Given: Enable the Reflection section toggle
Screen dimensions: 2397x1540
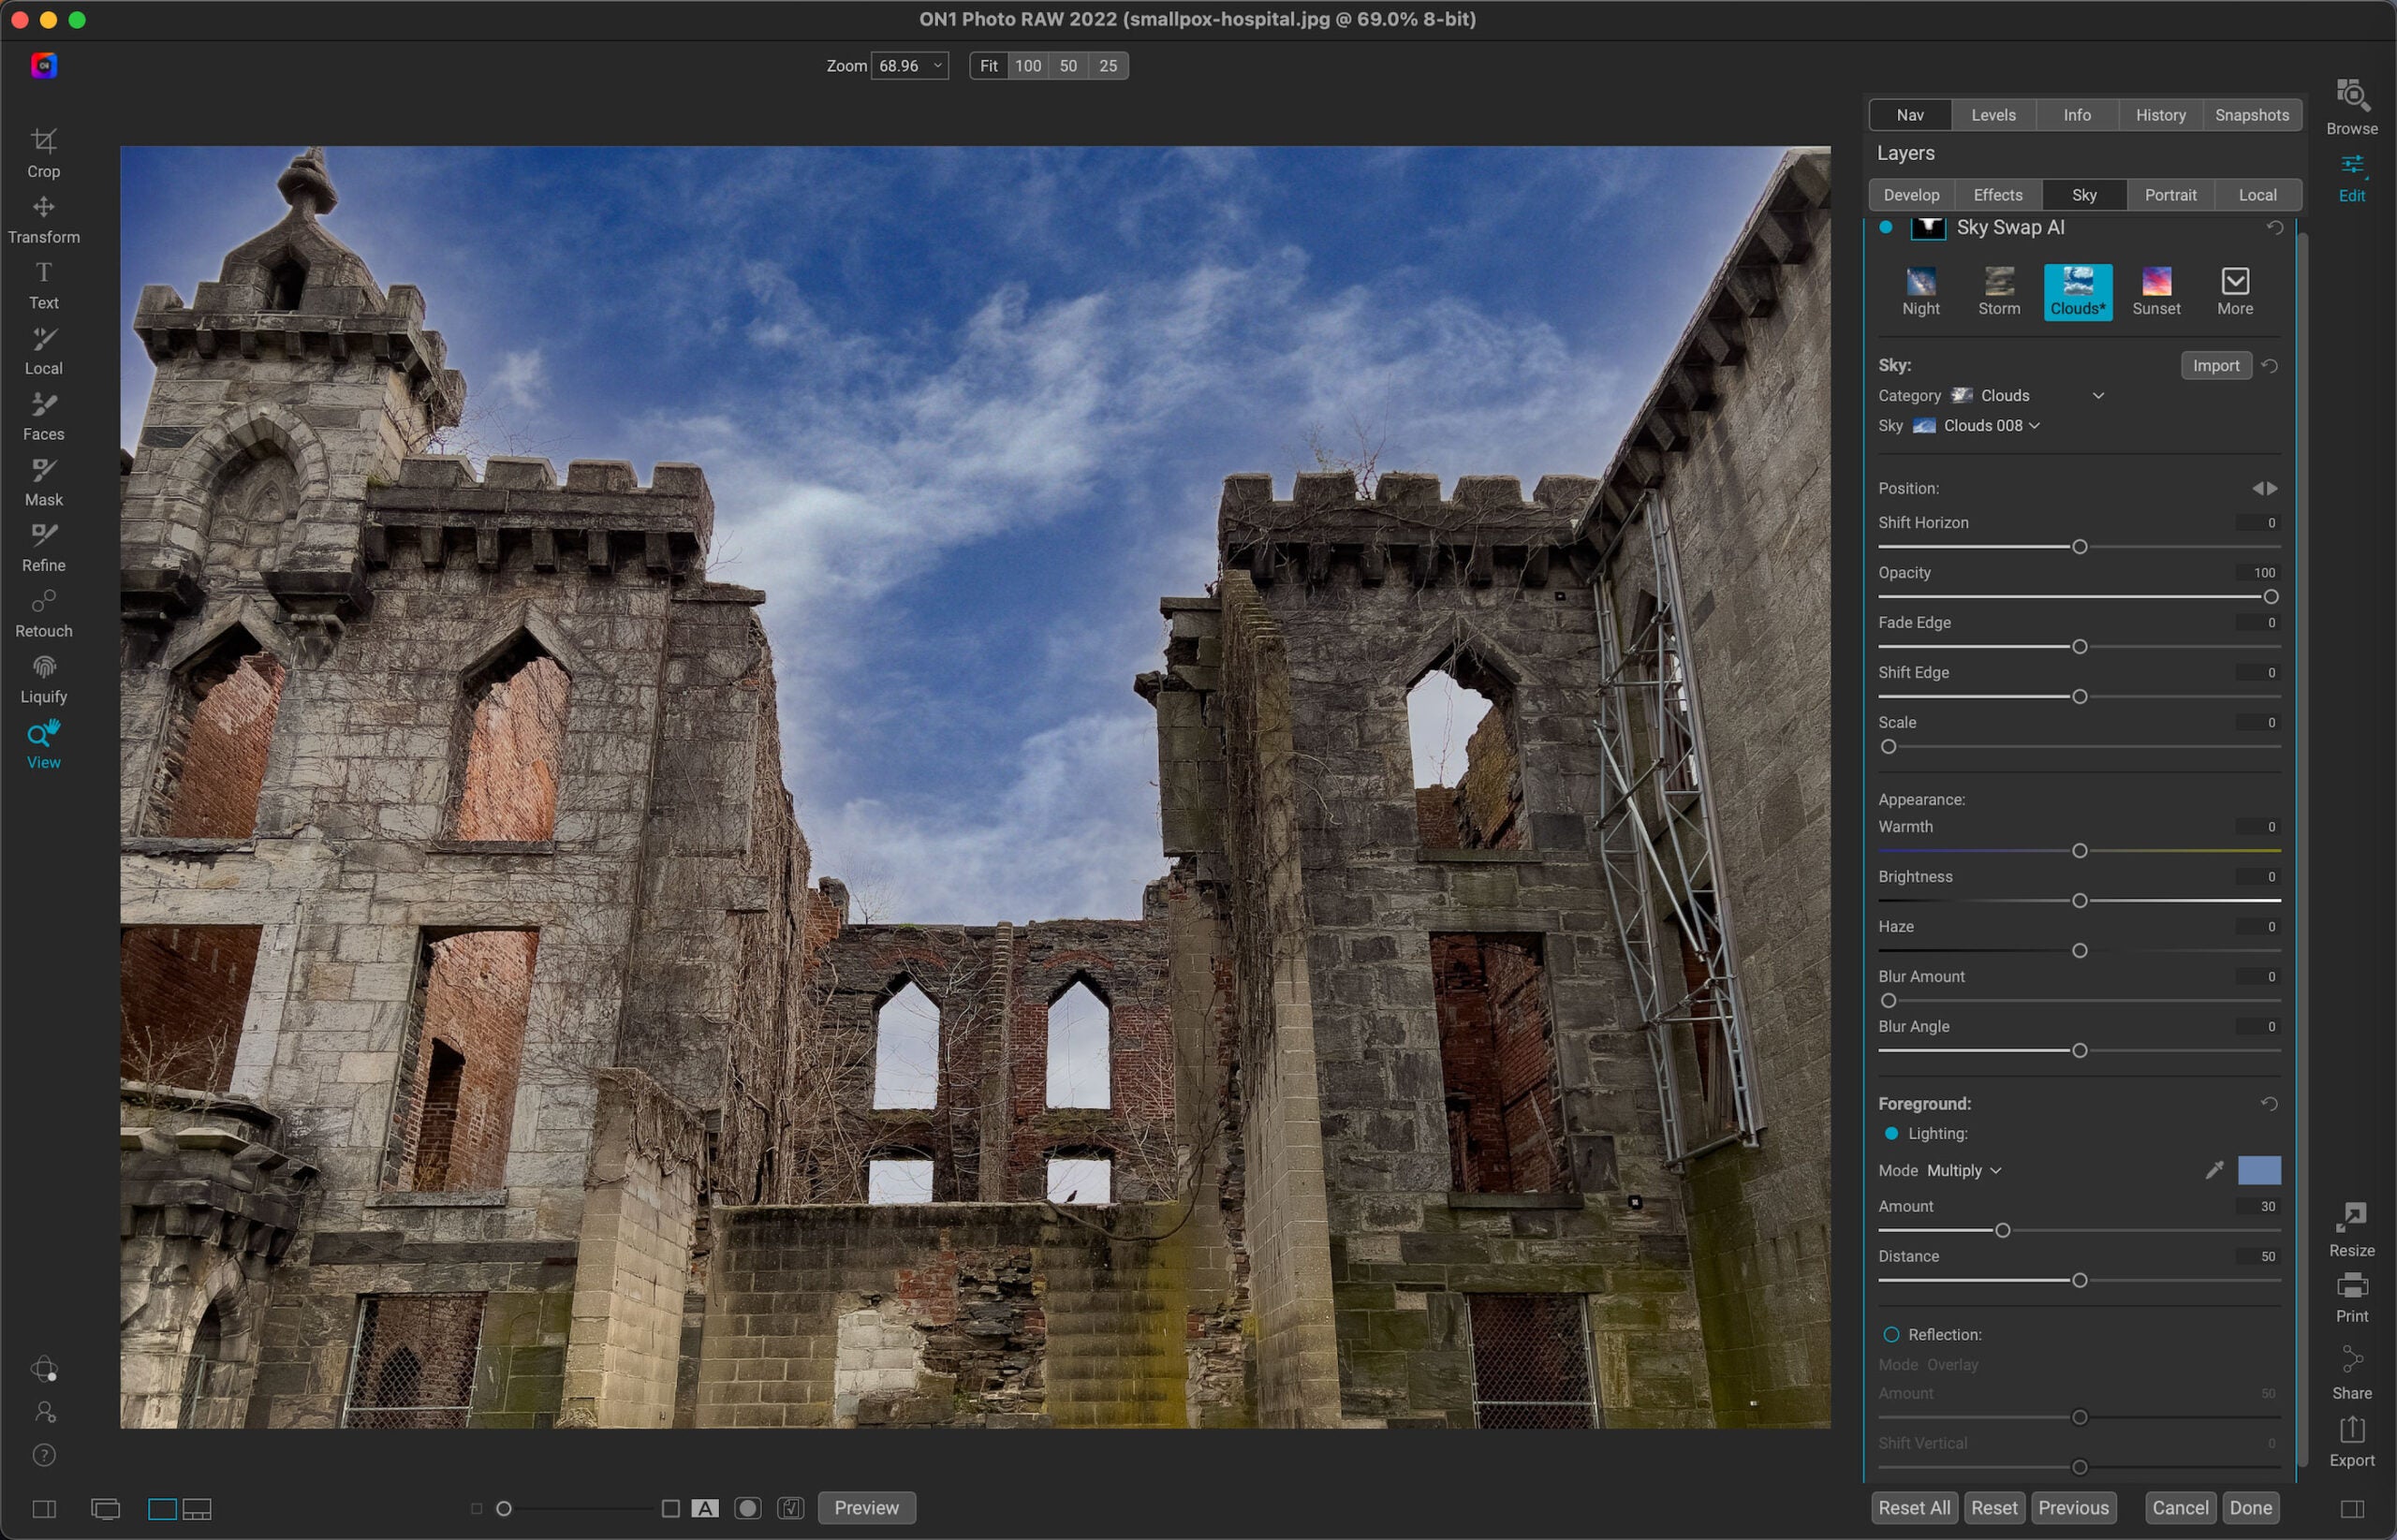Looking at the screenshot, I should (1892, 1334).
